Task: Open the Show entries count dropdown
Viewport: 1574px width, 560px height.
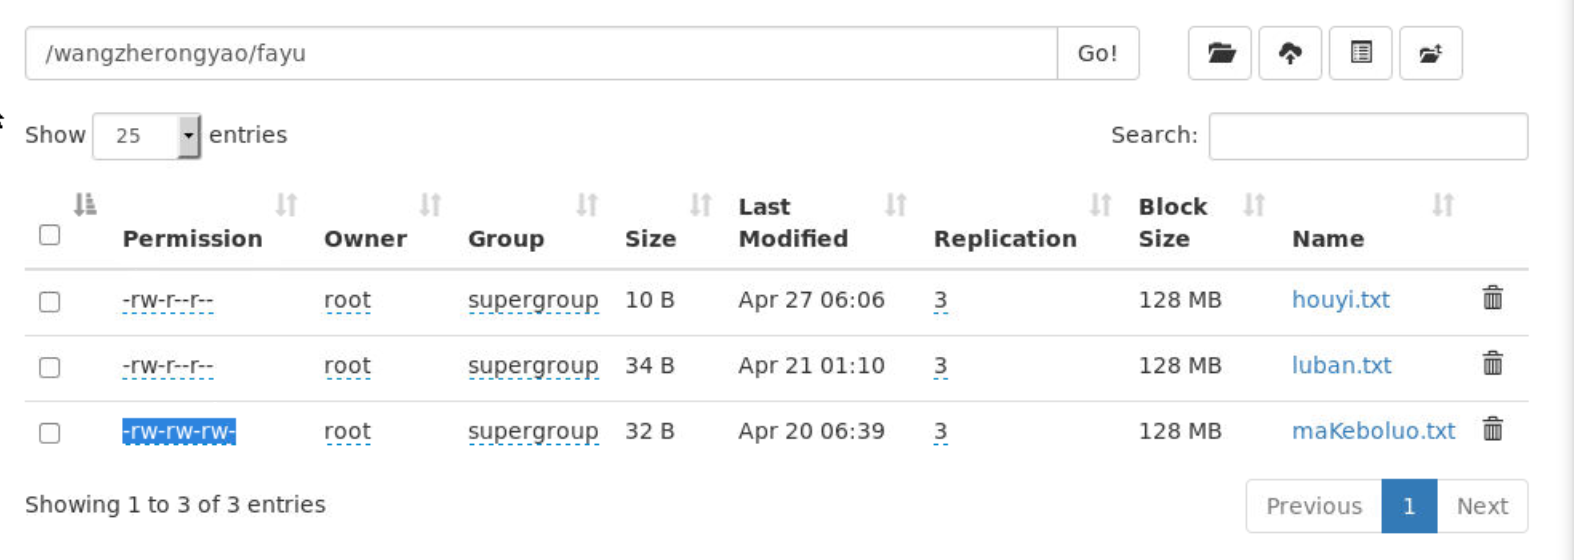Action: [x=147, y=136]
